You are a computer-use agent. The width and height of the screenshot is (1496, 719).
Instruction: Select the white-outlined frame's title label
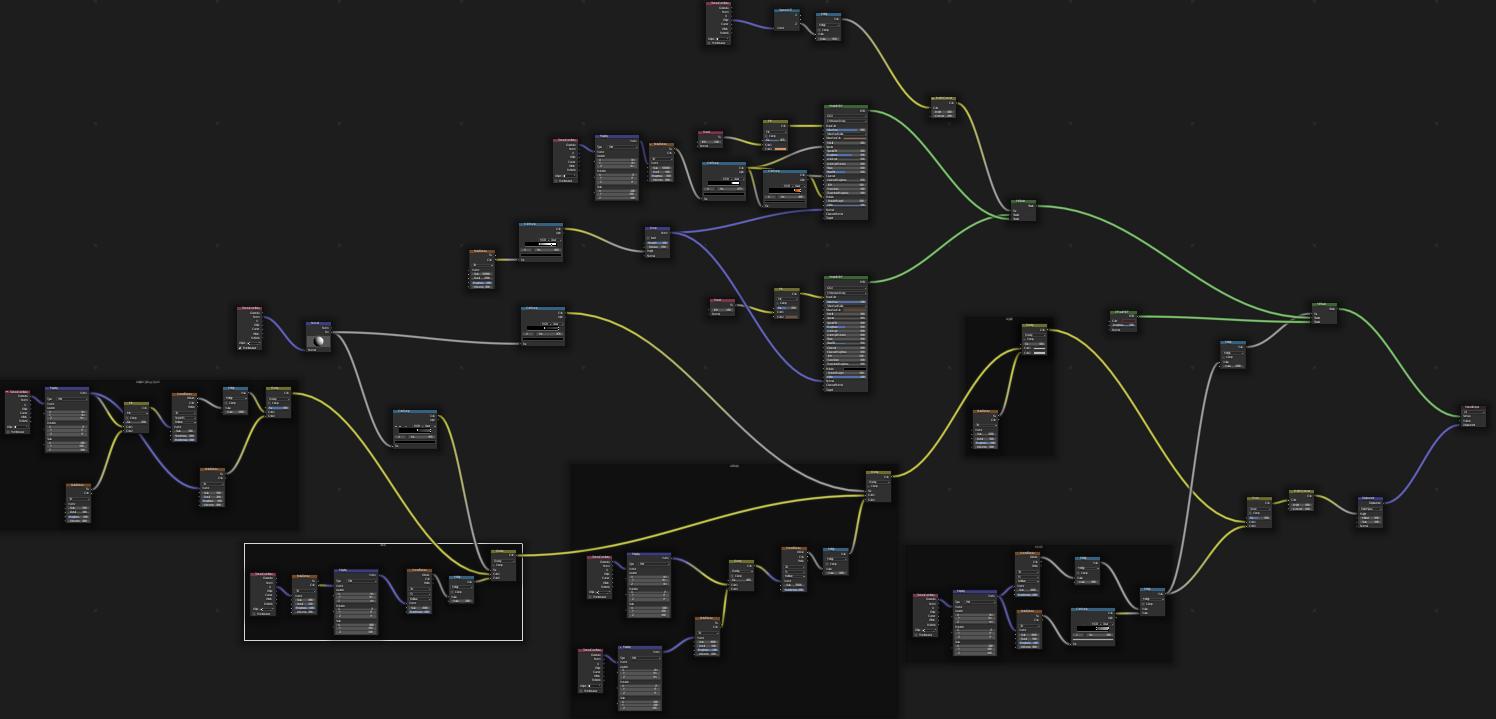383,545
